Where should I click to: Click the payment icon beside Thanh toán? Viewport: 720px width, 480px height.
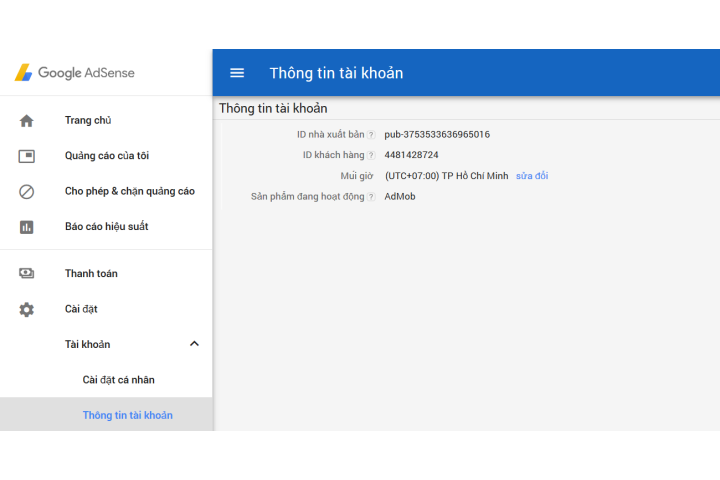[27, 273]
